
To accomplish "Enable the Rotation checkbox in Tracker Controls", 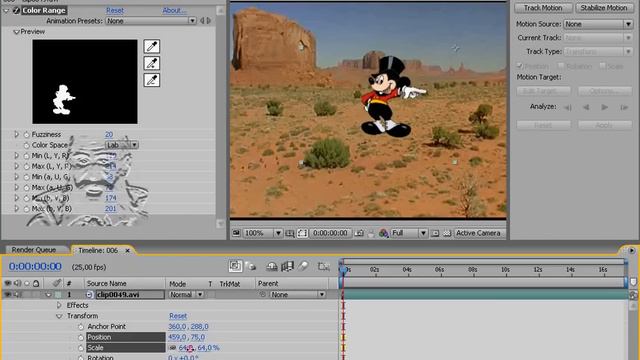I will 561,66.
